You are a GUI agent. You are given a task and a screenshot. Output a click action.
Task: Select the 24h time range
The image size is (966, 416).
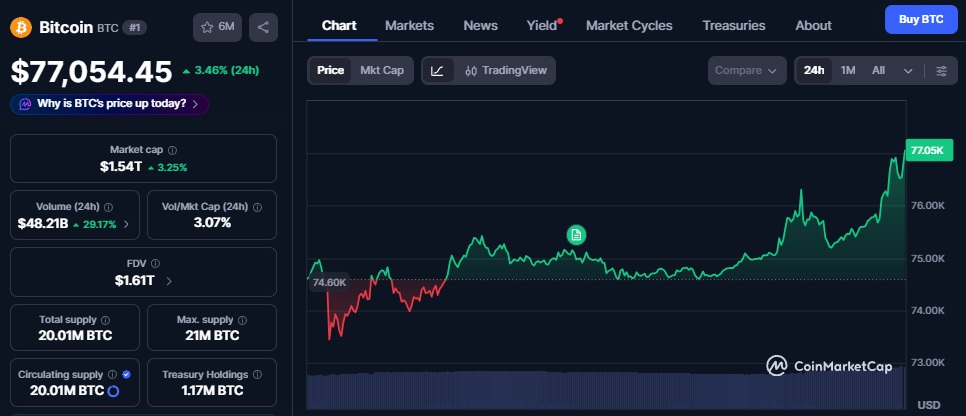pyautogui.click(x=814, y=70)
